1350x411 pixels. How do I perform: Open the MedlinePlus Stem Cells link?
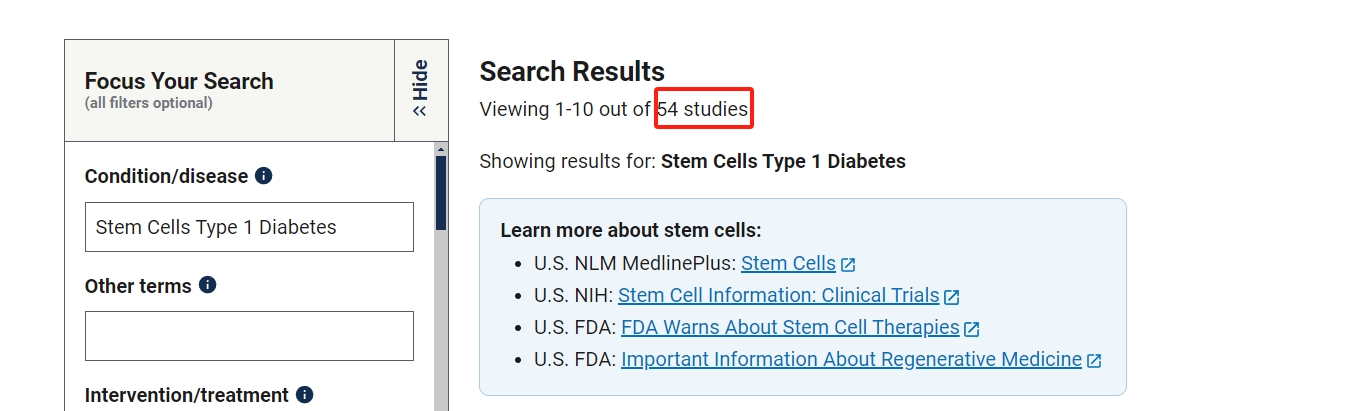tap(788, 264)
